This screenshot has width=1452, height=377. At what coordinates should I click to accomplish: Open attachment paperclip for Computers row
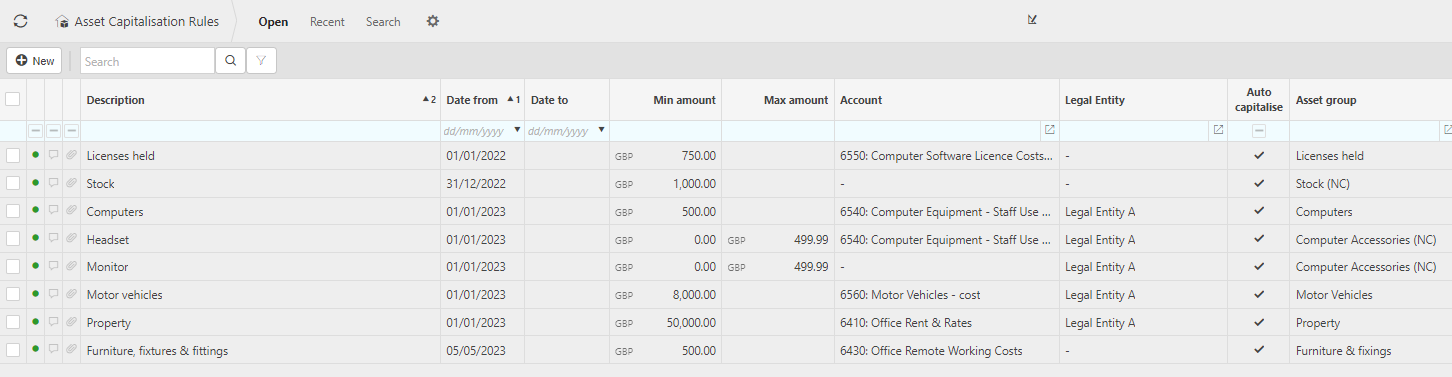[x=72, y=211]
